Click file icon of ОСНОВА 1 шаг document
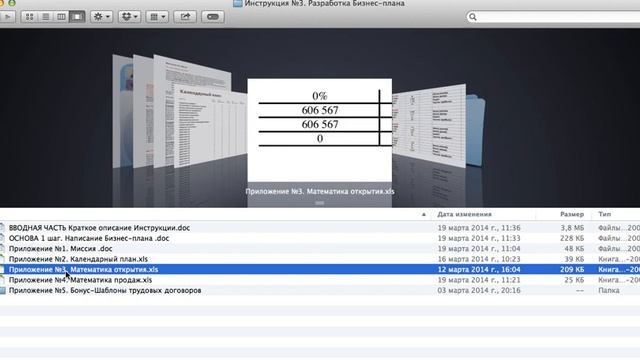Image resolution: width=640 pixels, height=360 pixels. 2,238
